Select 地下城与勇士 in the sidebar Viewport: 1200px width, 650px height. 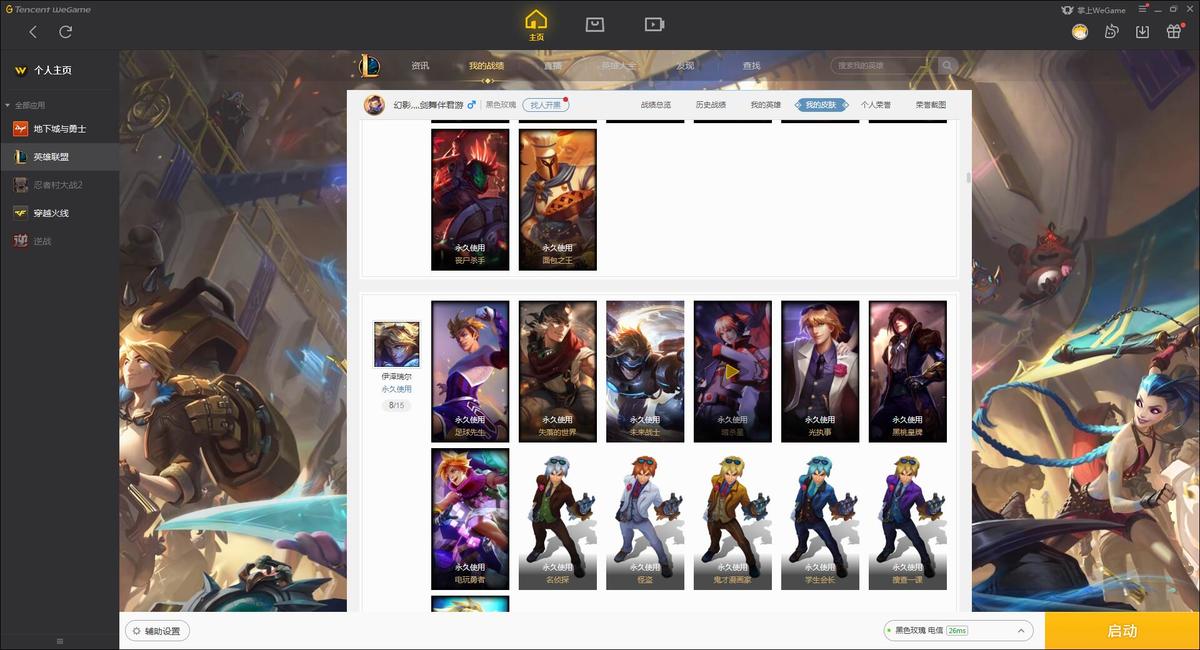point(60,129)
